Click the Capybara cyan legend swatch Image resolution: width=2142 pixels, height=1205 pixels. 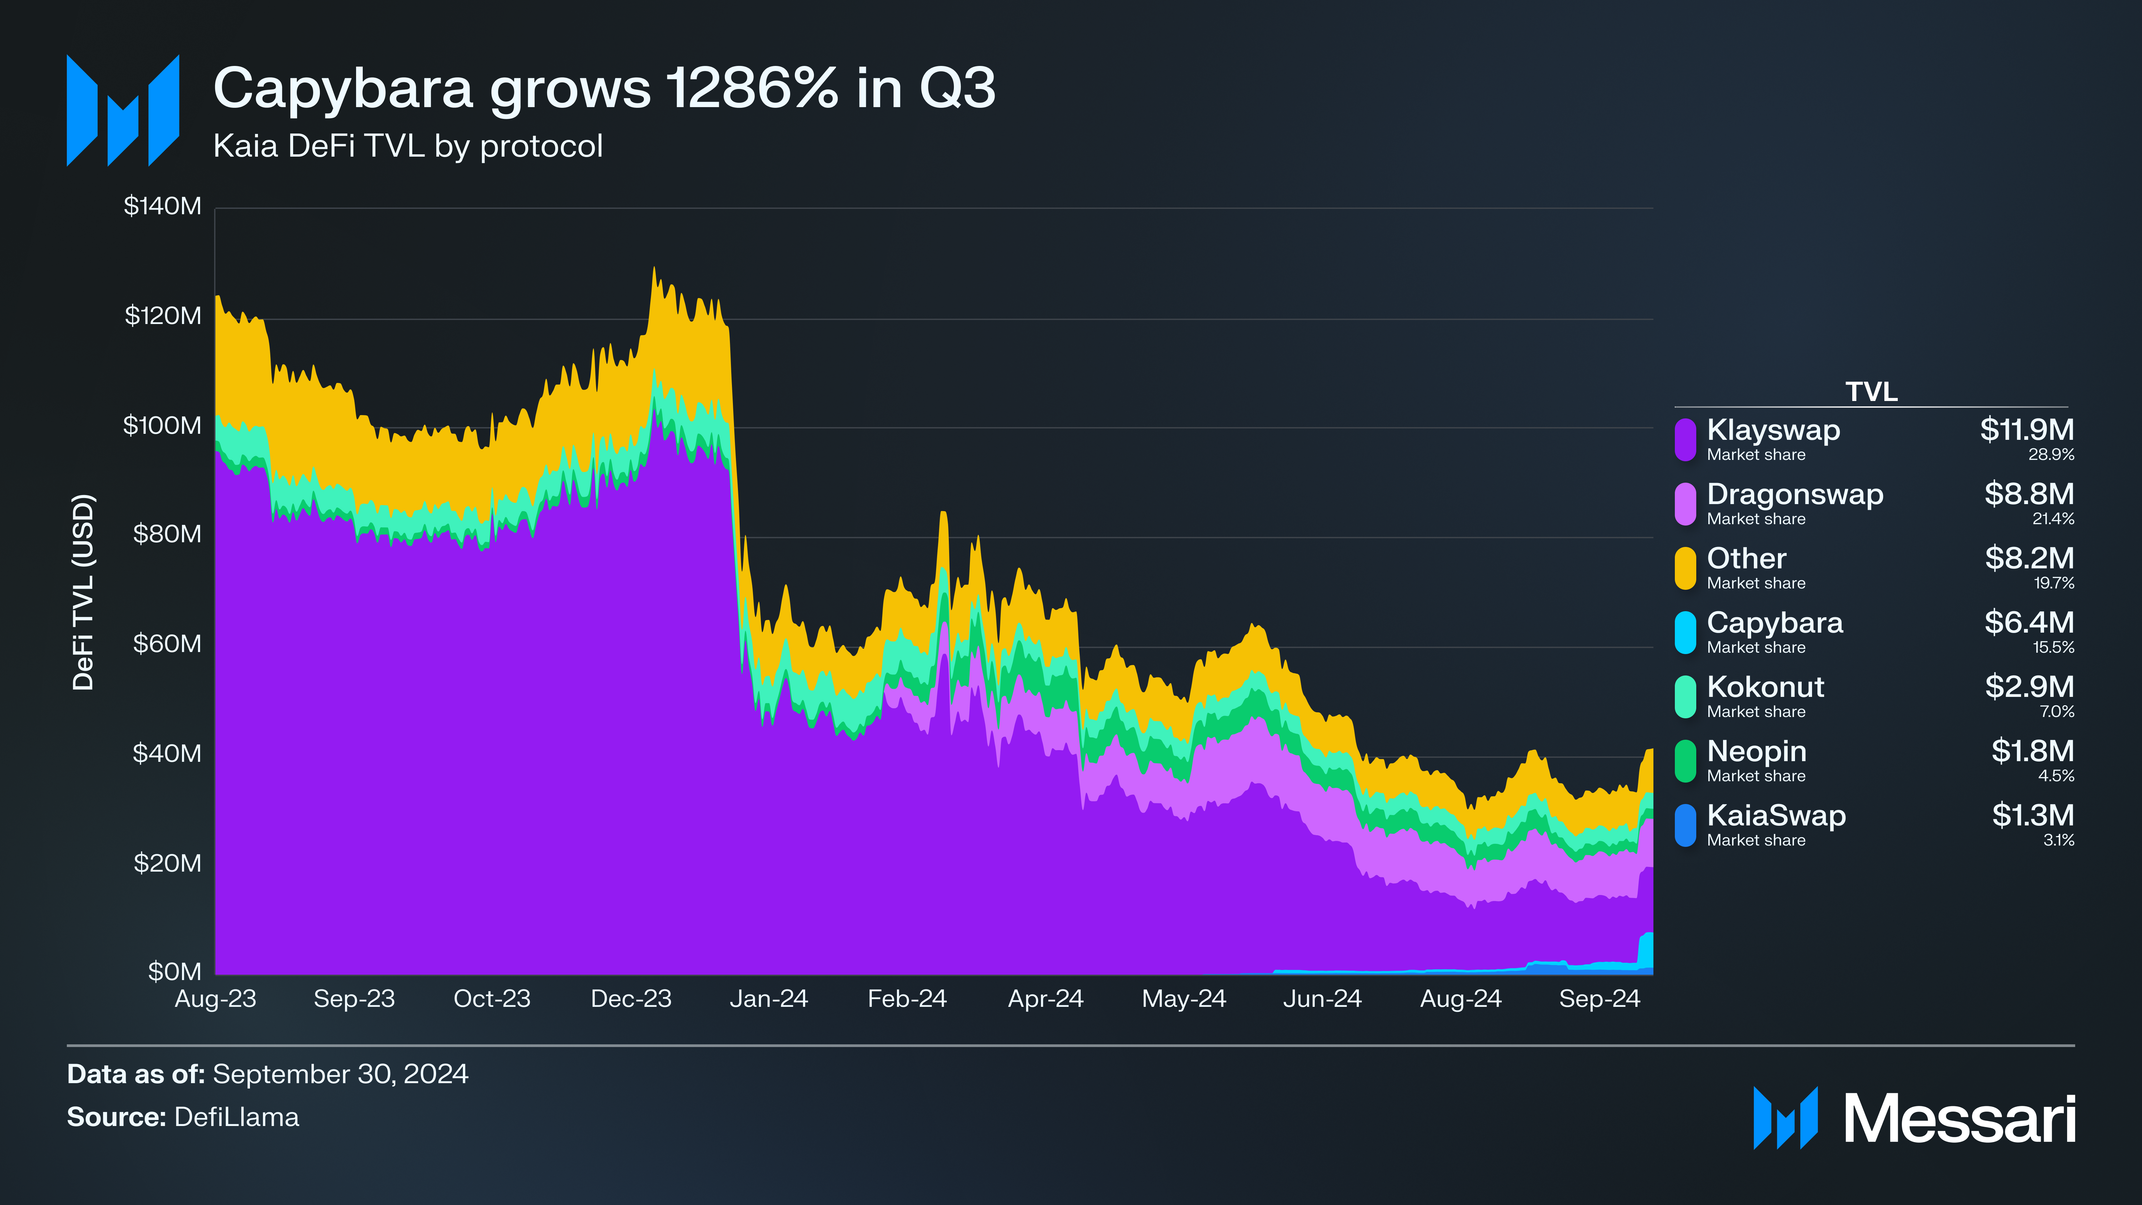pos(1685,633)
